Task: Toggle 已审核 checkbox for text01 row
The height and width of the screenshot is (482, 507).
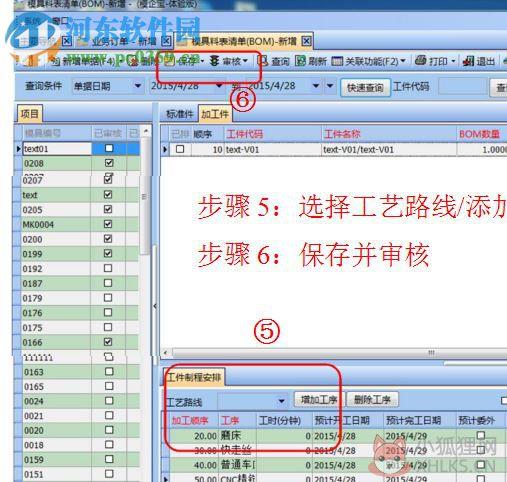Action: pyautogui.click(x=109, y=148)
